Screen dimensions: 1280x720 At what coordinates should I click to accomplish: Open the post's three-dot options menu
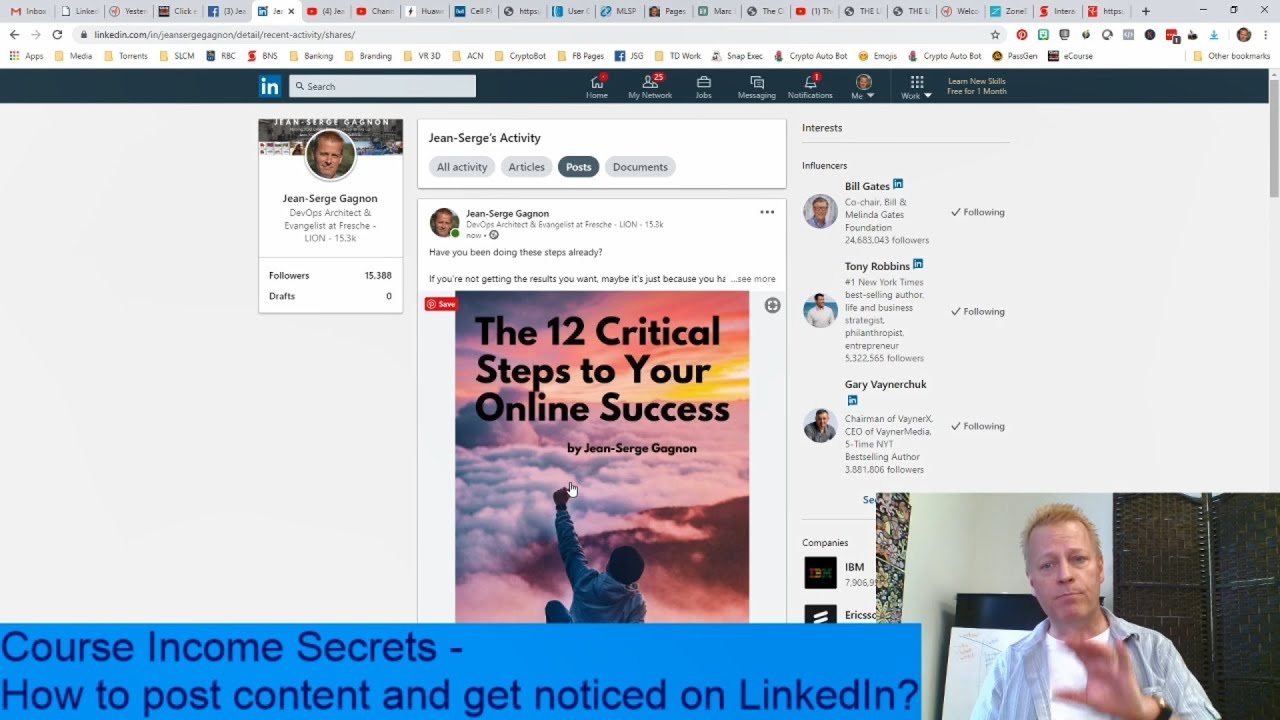click(x=767, y=212)
